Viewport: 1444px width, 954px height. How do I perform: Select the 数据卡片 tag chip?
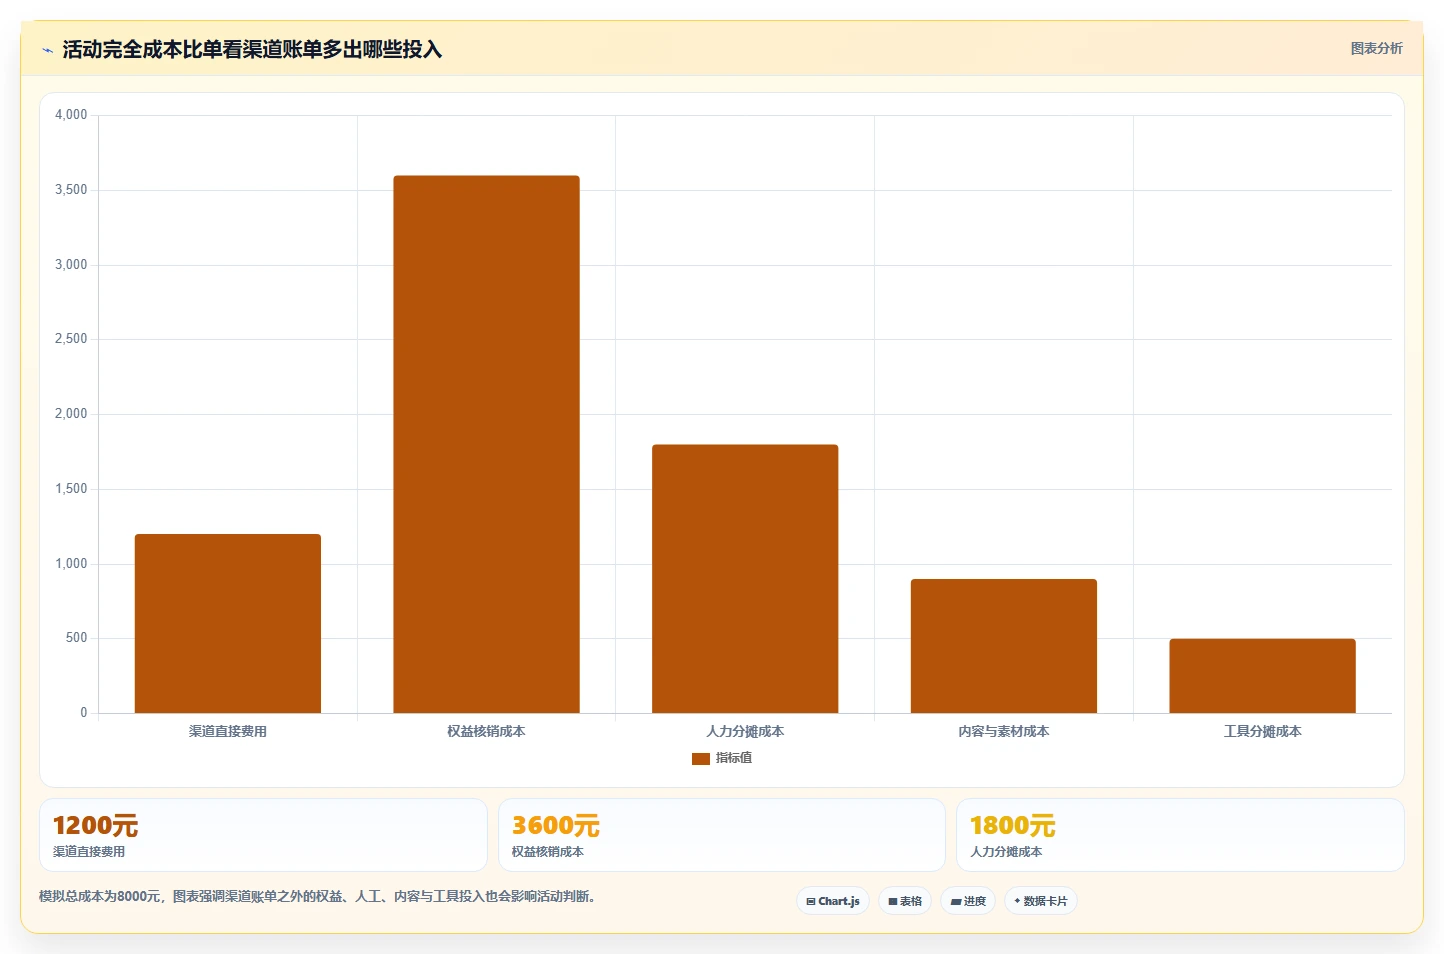1041,901
